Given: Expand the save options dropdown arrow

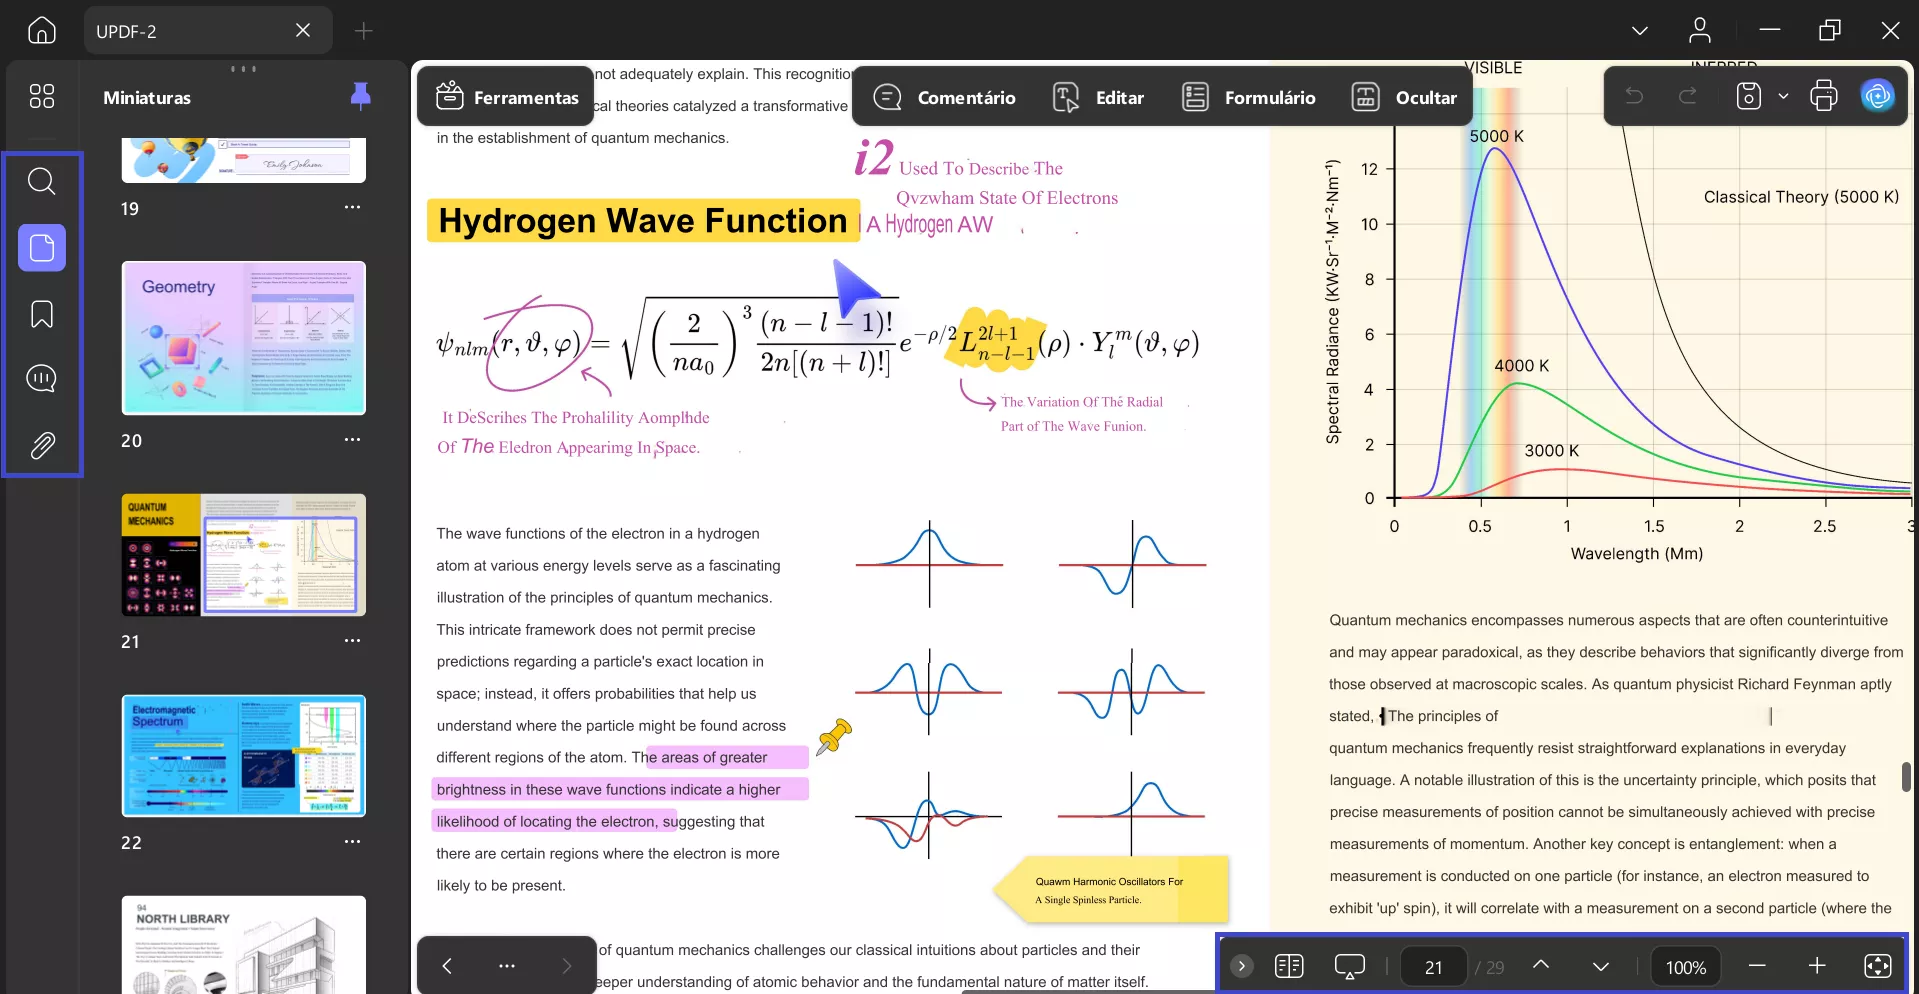Looking at the screenshot, I should click(x=1783, y=96).
